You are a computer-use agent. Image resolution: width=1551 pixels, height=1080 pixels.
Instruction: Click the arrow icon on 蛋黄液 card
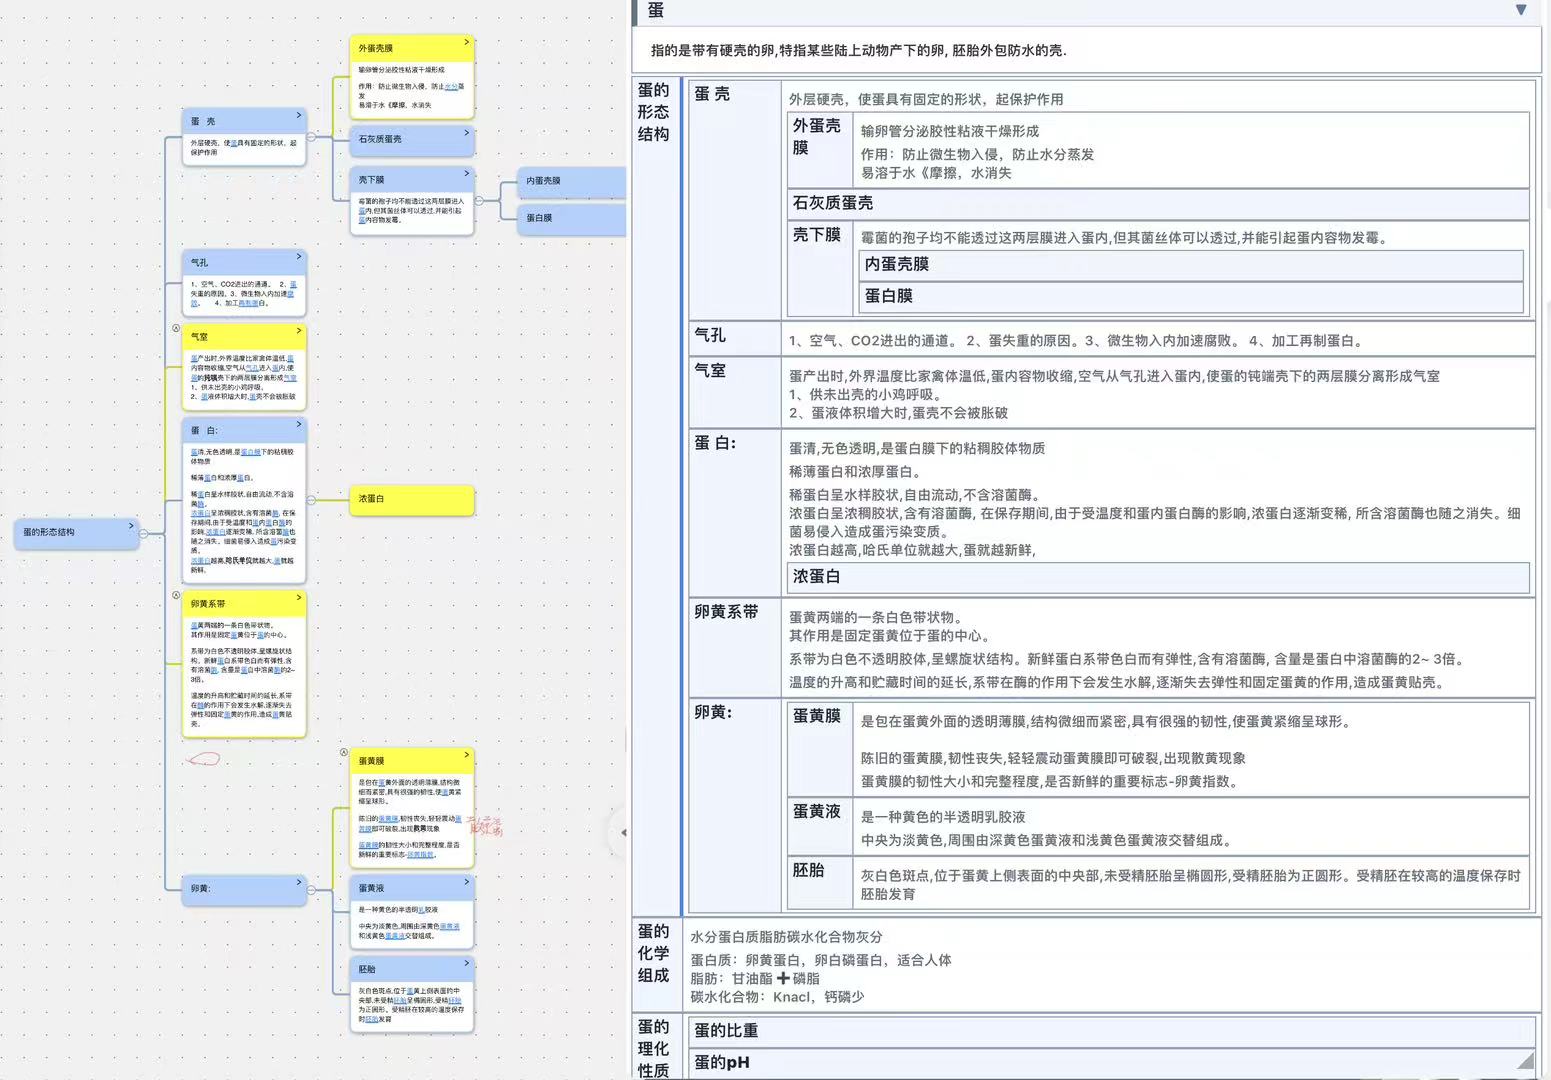(x=466, y=882)
